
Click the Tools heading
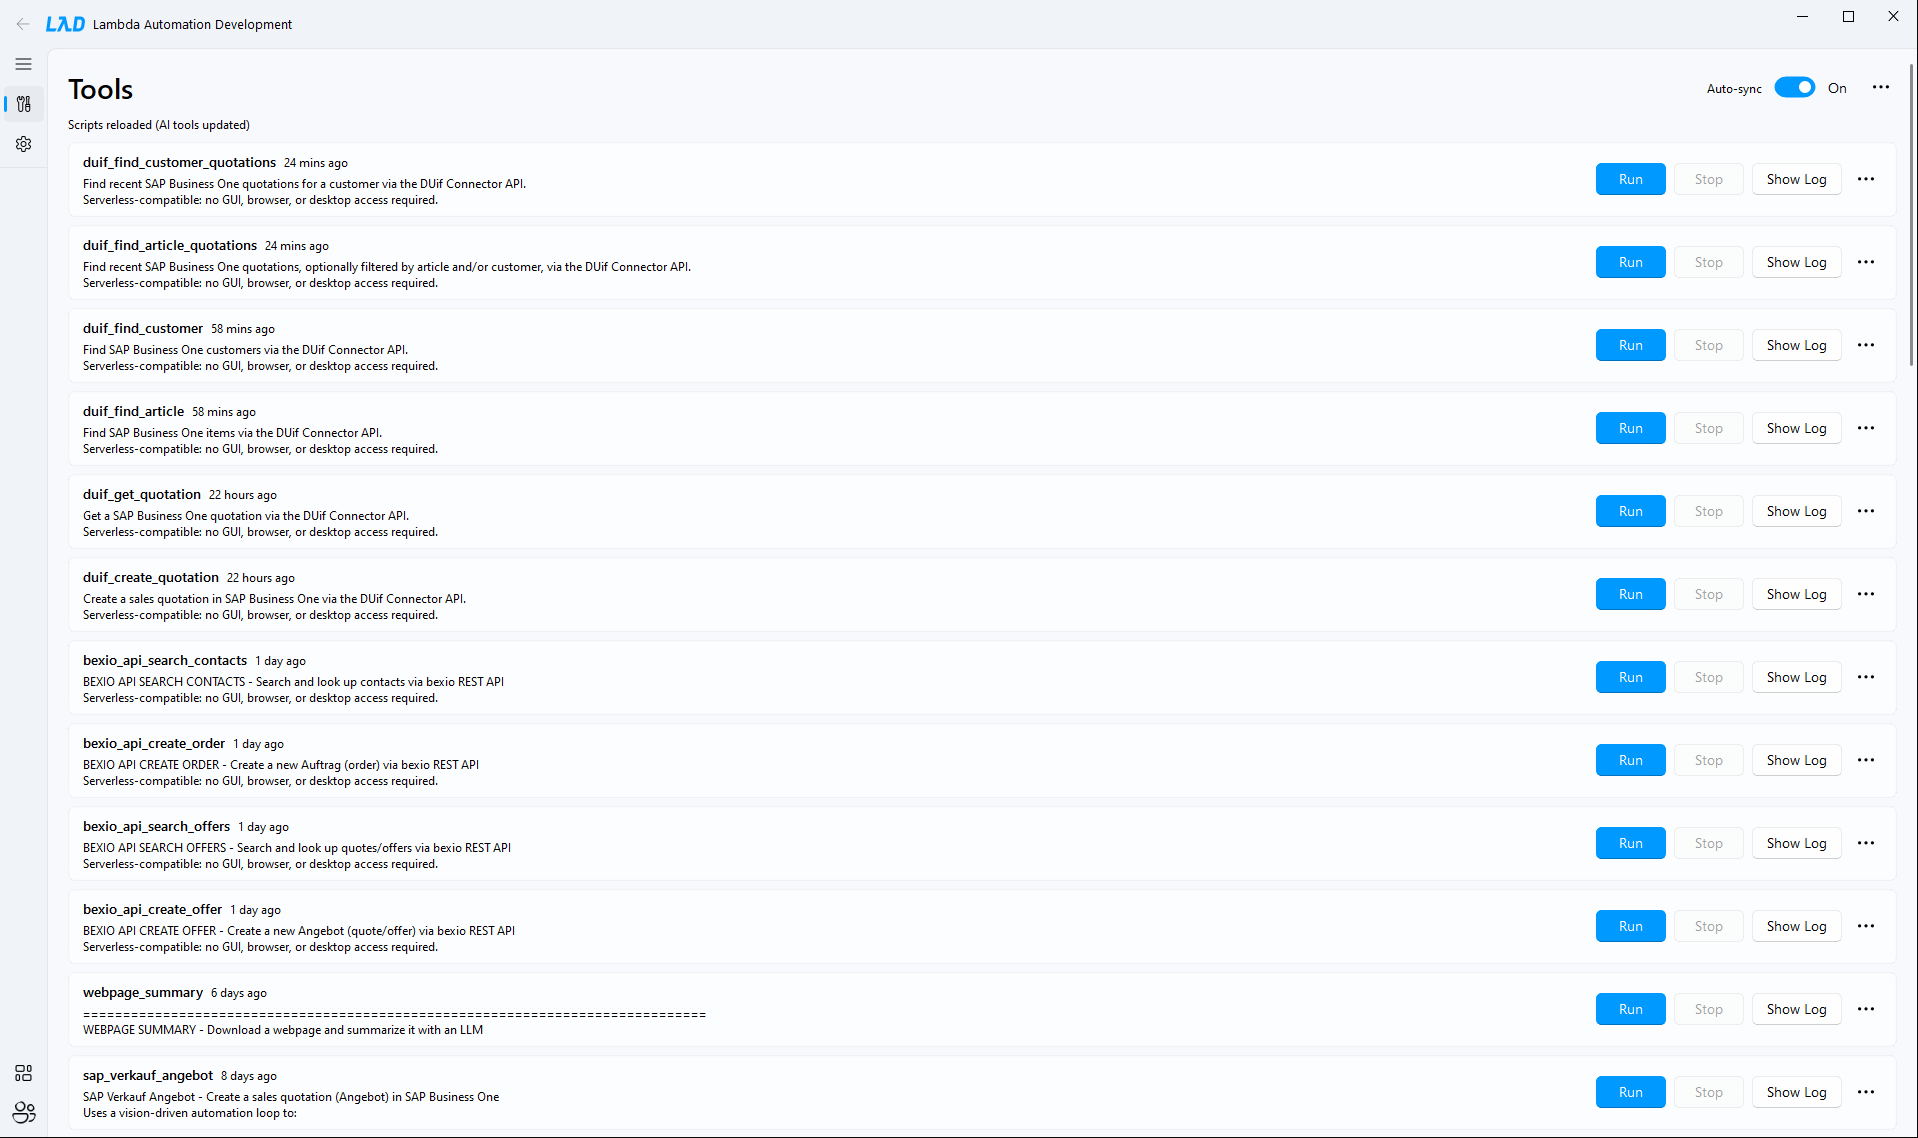[100, 89]
